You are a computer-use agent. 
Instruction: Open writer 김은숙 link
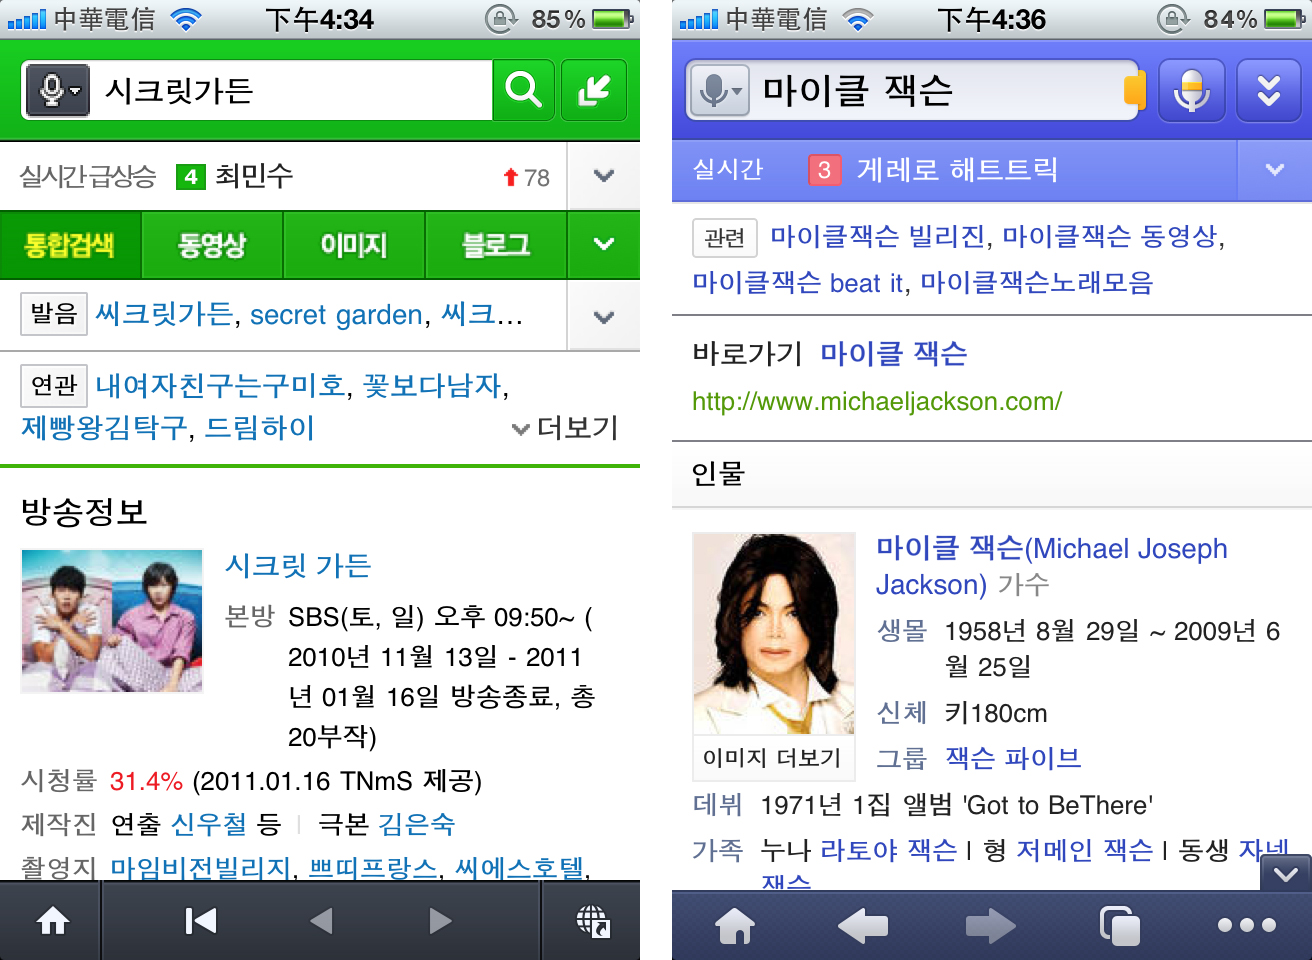[416, 824]
